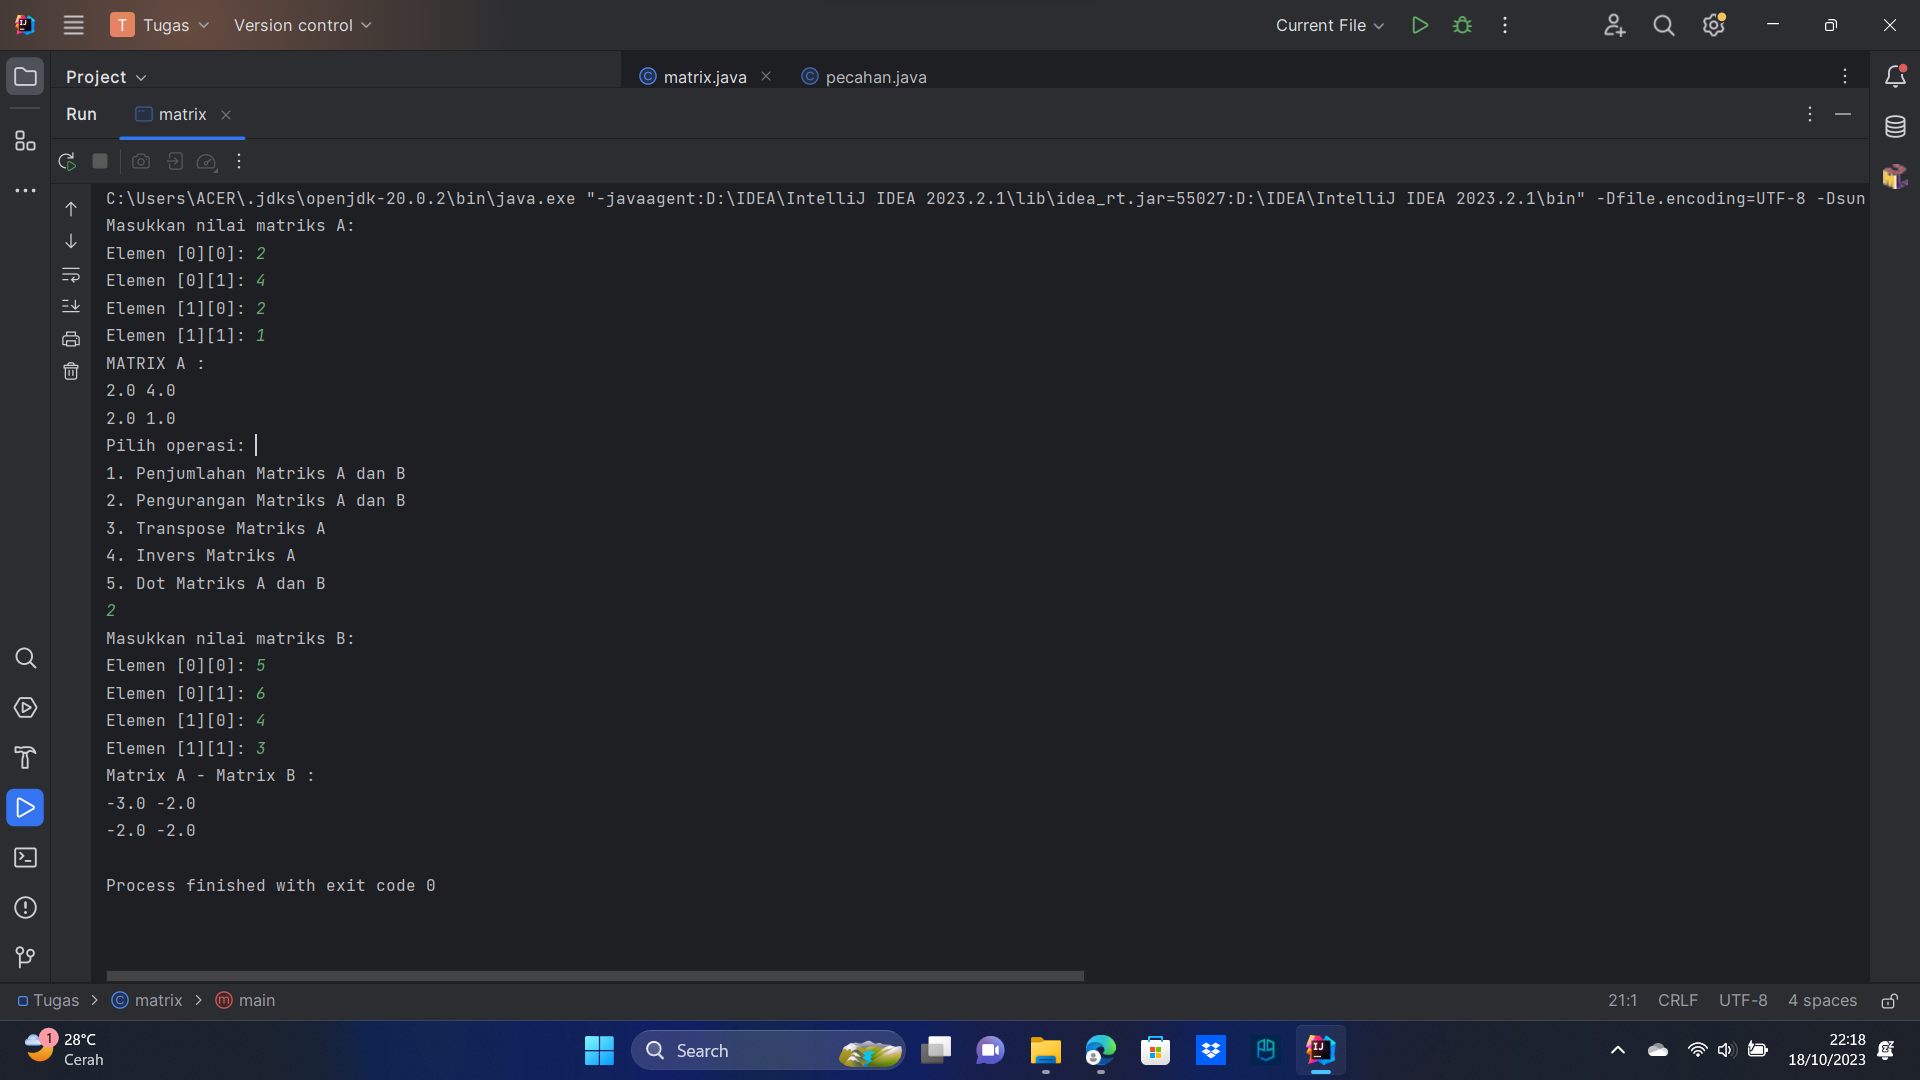Launch Microsoft Edge from the taskbar
Image resolution: width=1920 pixels, height=1080 pixels.
click(1099, 1051)
